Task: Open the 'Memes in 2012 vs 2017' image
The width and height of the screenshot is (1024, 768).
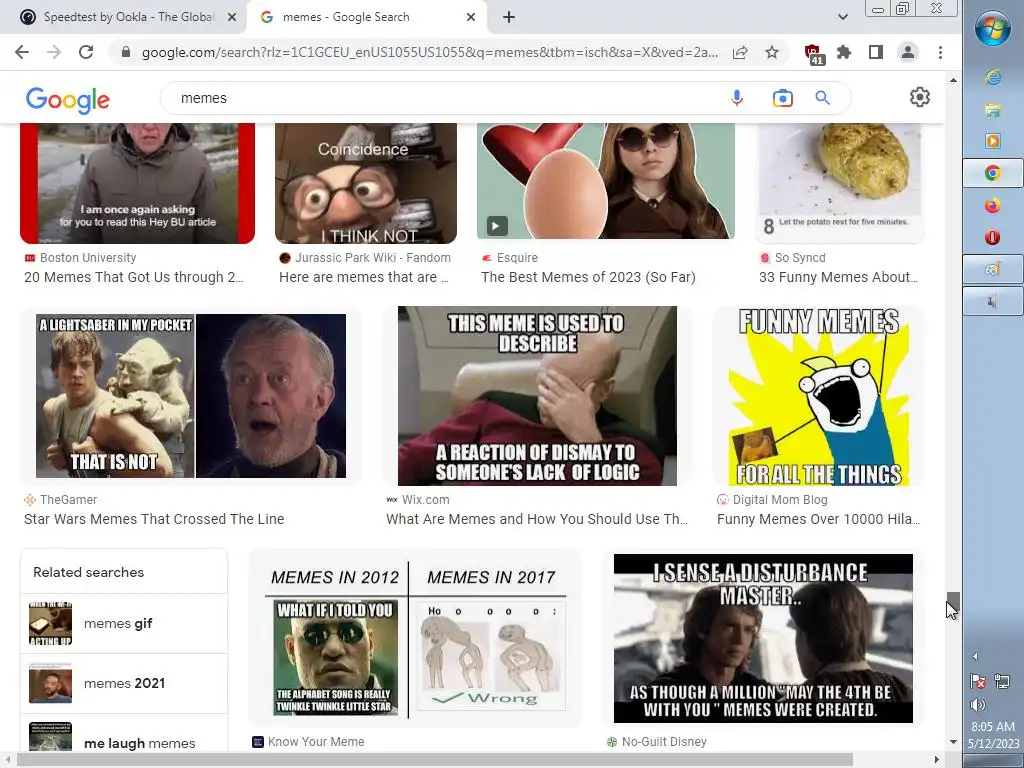Action: point(415,639)
